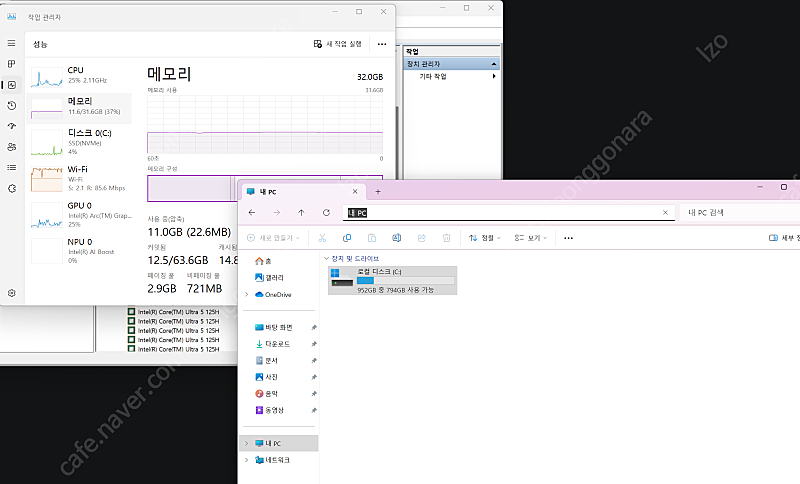
Task: Select Performance page icon in Task Manager sidebar
Action: 12,85
